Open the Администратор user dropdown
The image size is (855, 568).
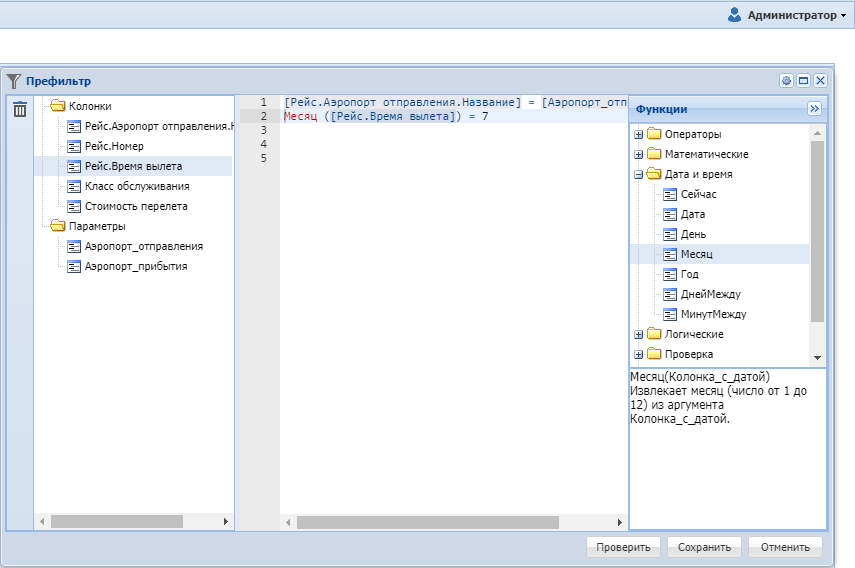pos(790,15)
